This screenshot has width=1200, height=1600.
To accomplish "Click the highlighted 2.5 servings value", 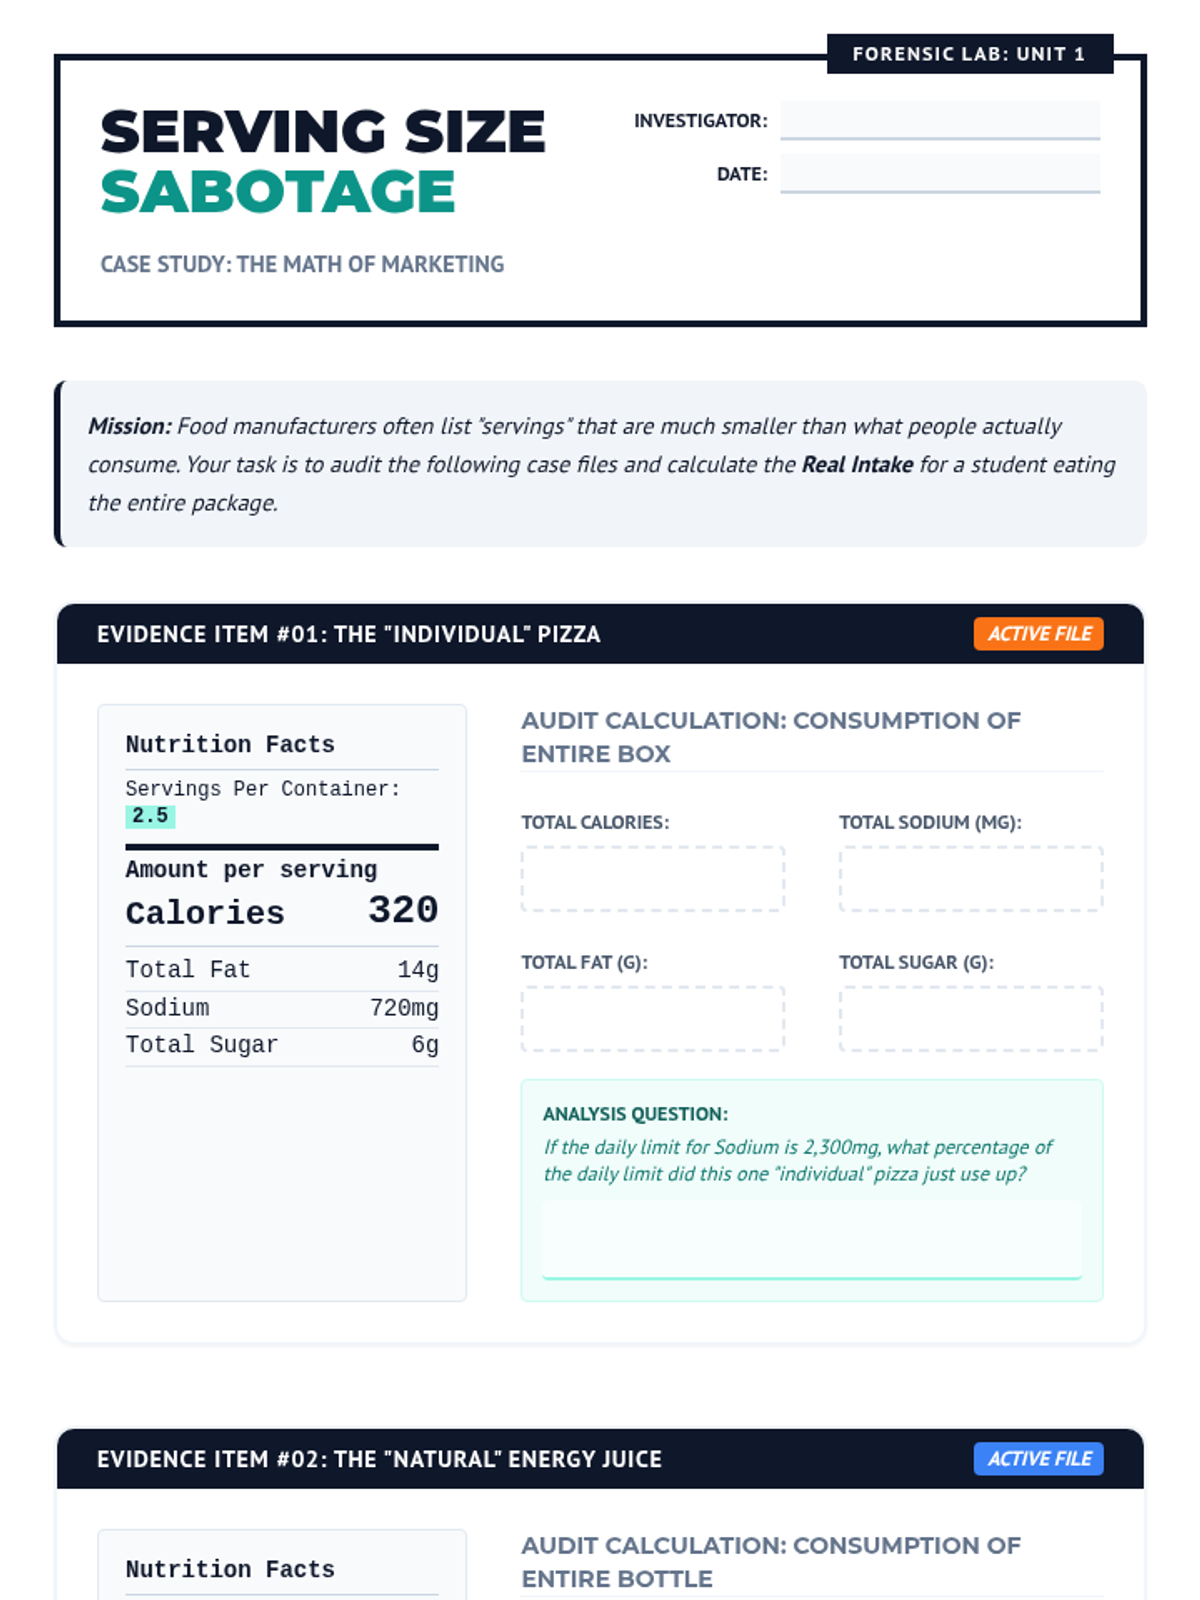I will click(150, 816).
